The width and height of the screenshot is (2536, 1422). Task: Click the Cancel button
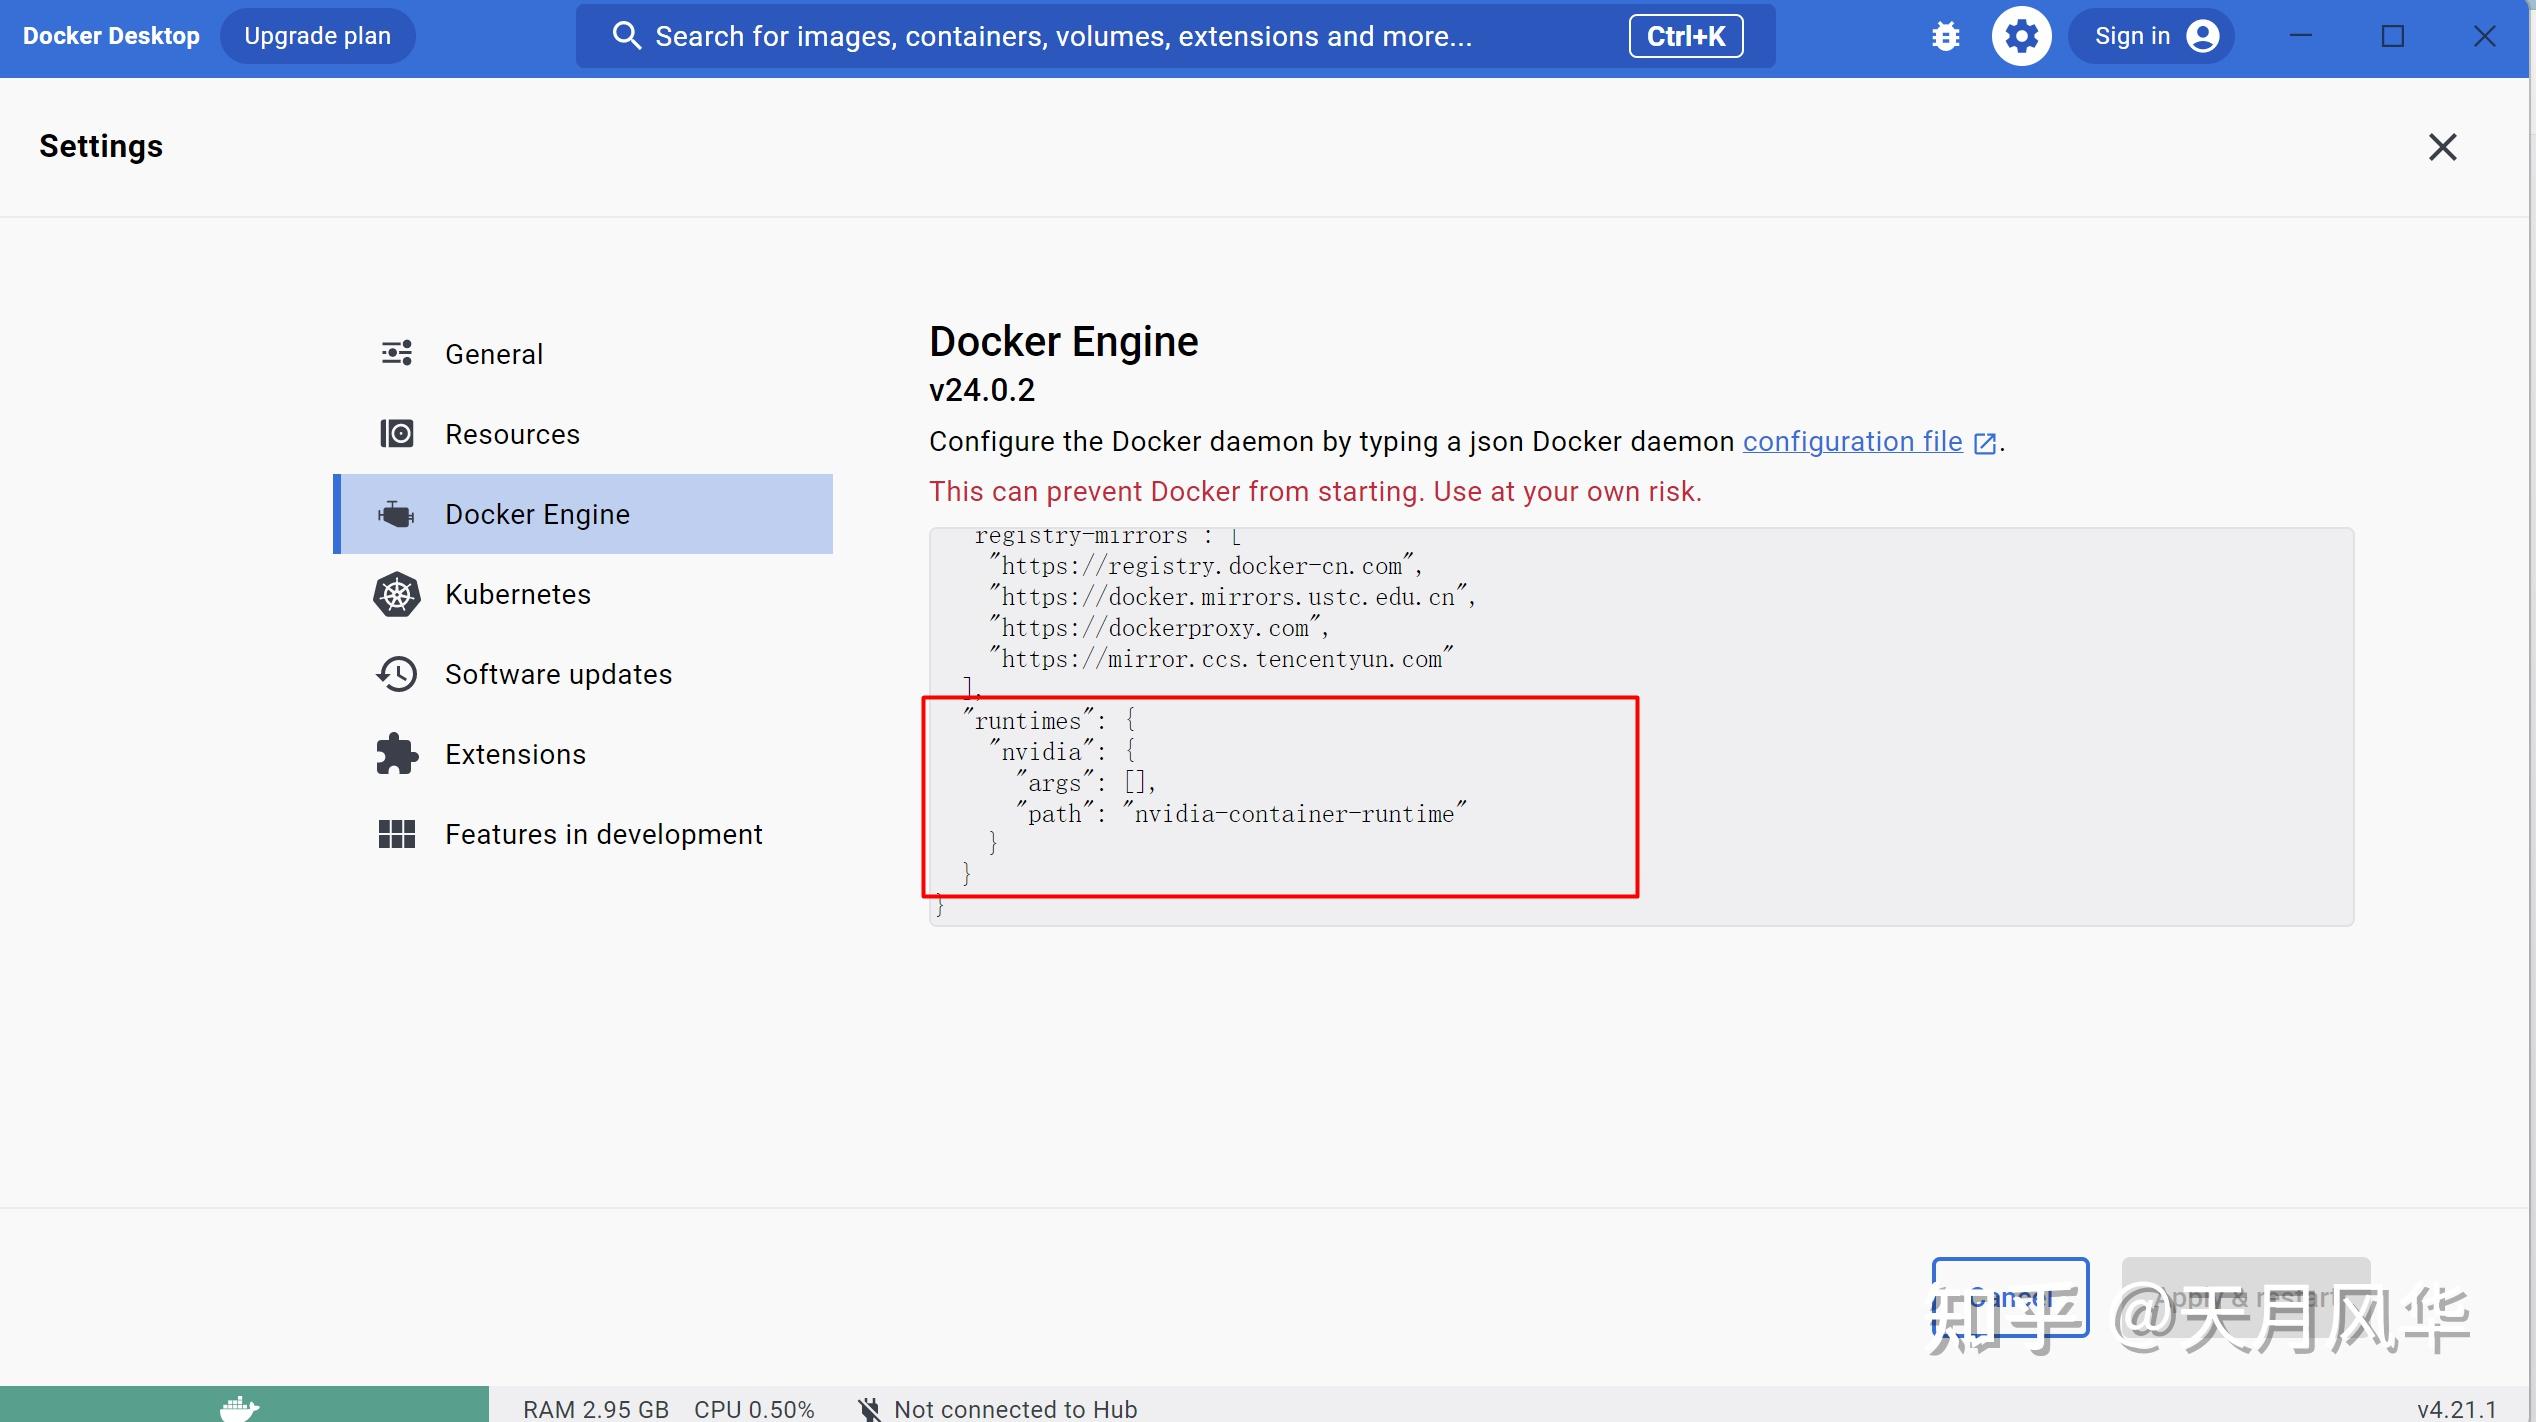coord(2009,1297)
